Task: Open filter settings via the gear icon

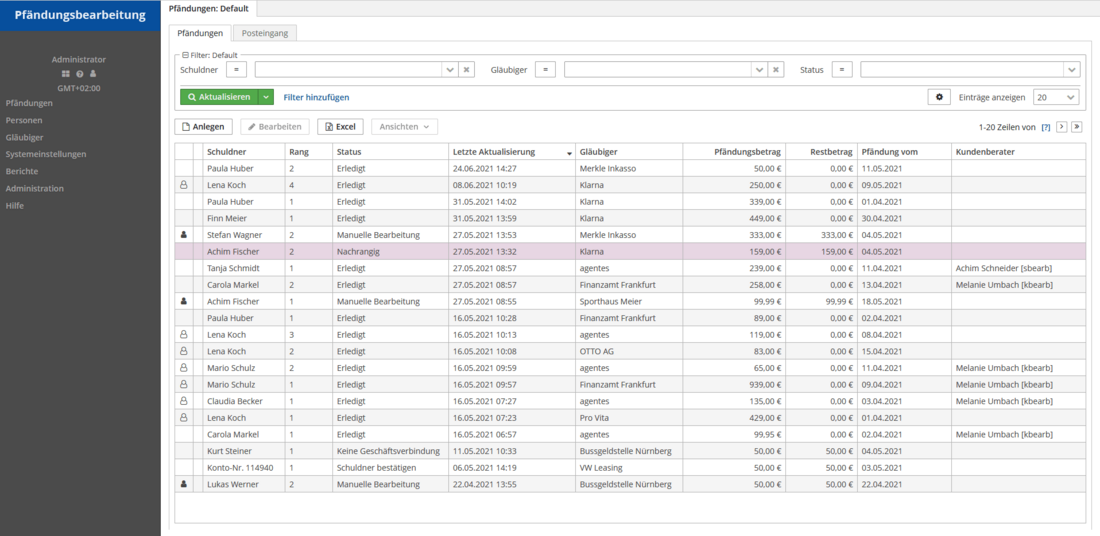Action: tap(939, 97)
